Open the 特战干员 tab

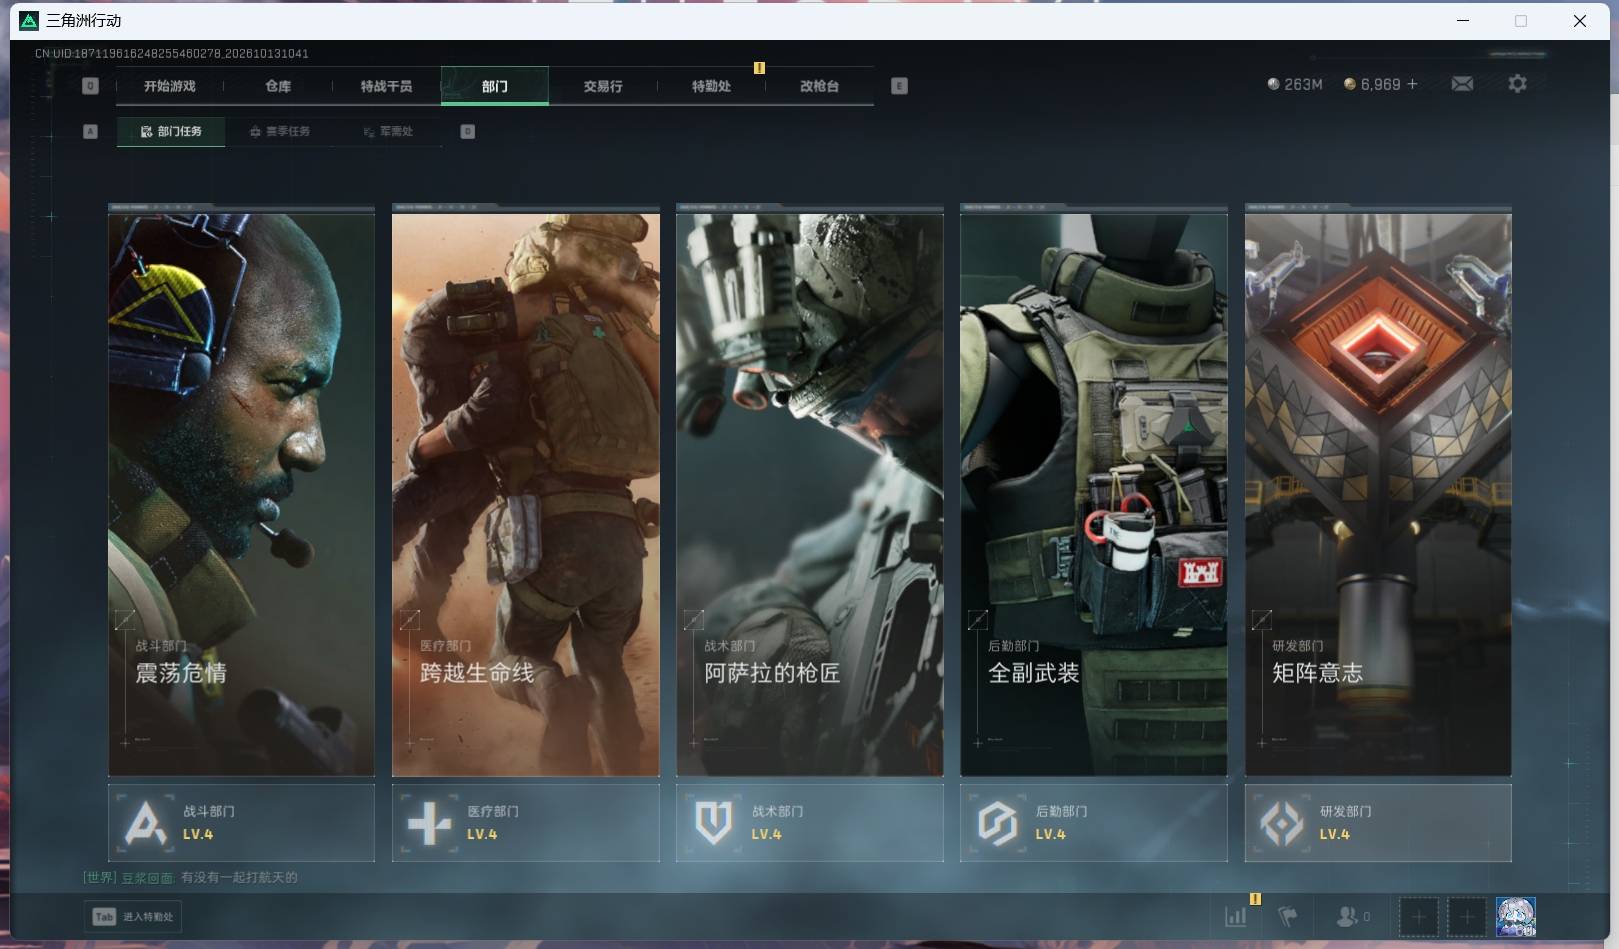point(386,86)
